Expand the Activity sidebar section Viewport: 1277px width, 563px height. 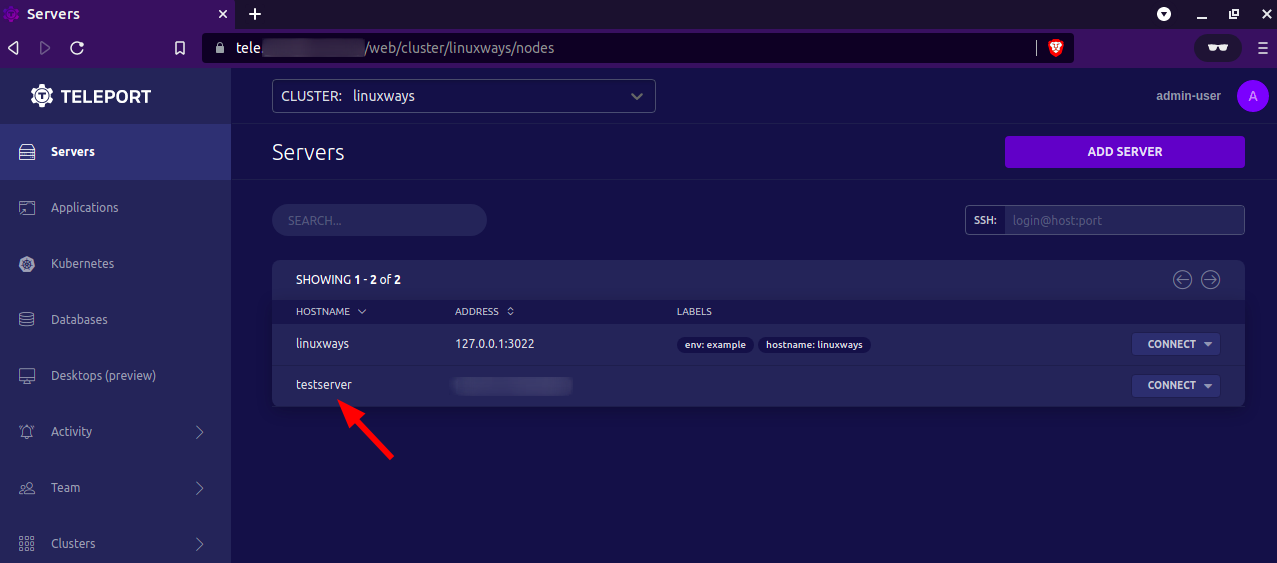click(x=115, y=432)
